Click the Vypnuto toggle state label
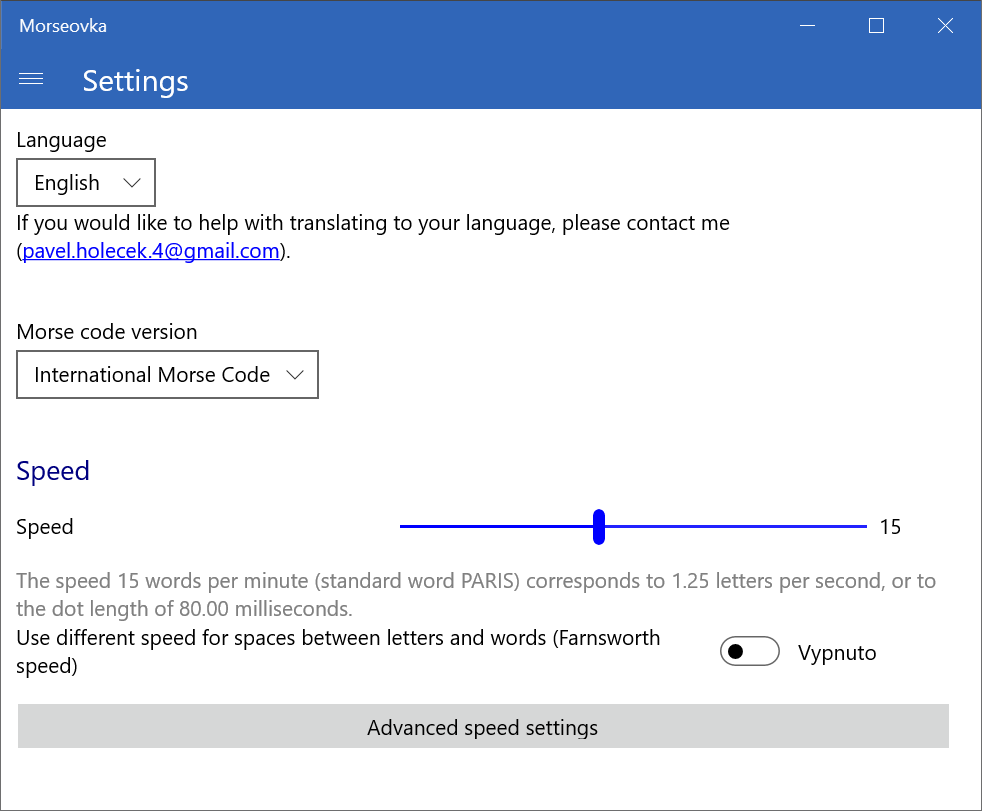The height and width of the screenshot is (811, 982). [837, 653]
